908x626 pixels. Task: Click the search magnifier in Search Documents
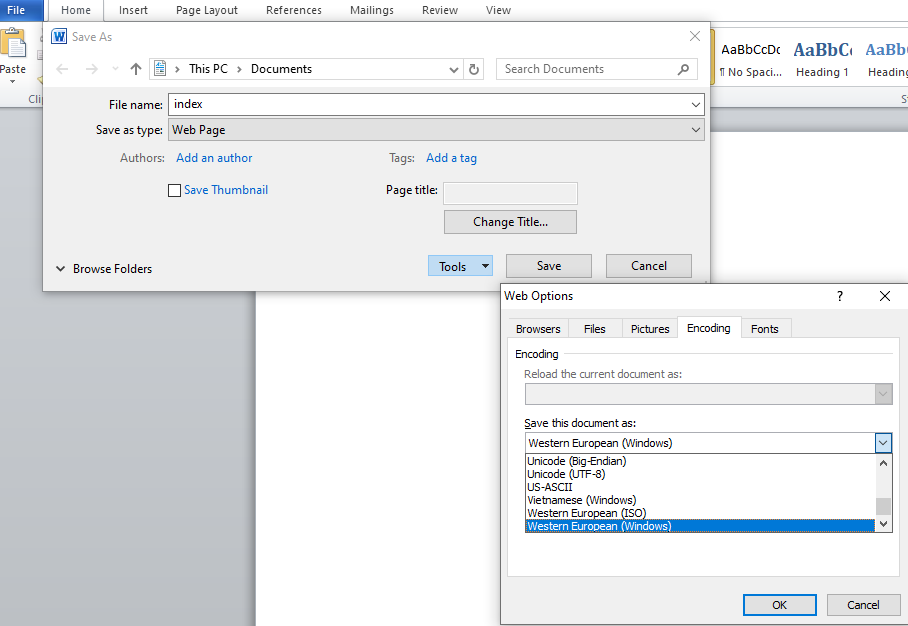(x=684, y=69)
